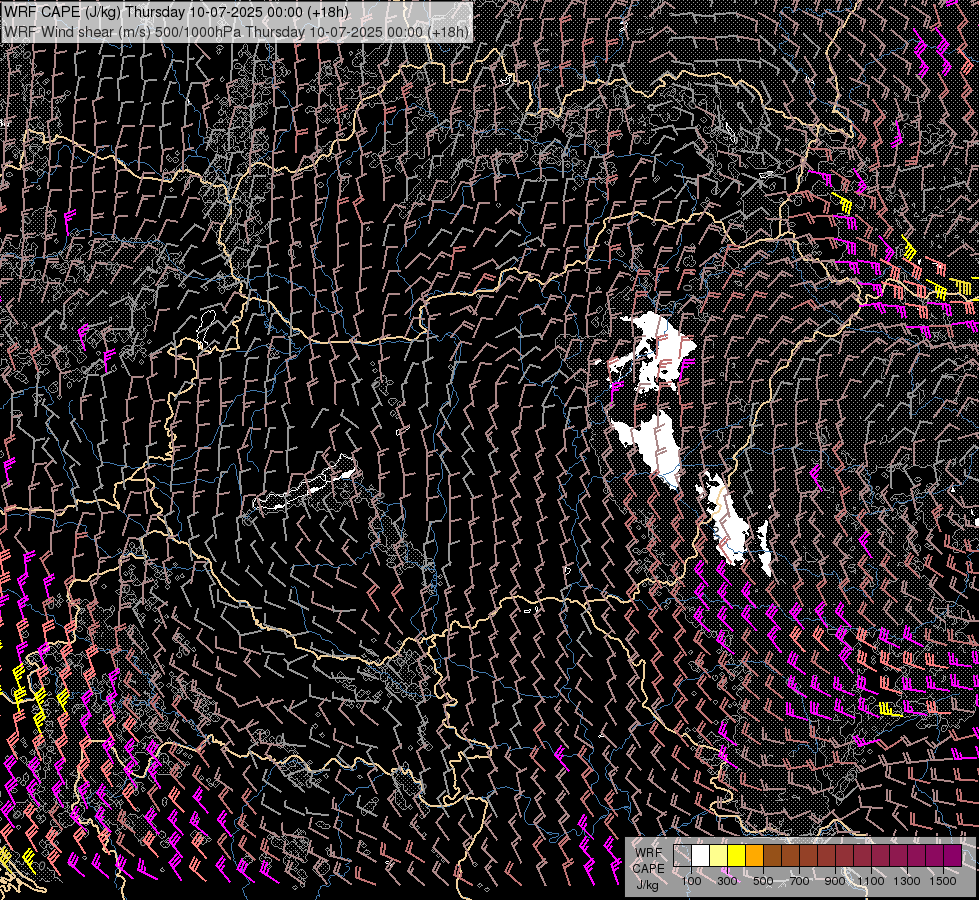Select the pale yellow CAPE legend swatch
Viewport: 979px width, 900px height.
(719, 855)
